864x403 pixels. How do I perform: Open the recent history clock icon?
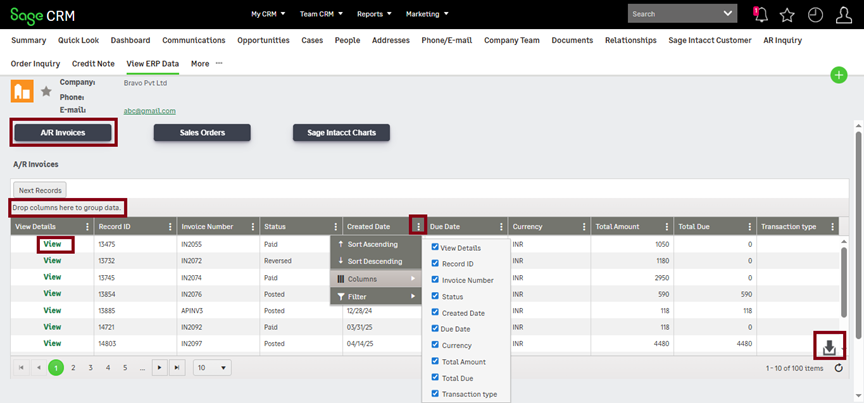click(x=815, y=15)
